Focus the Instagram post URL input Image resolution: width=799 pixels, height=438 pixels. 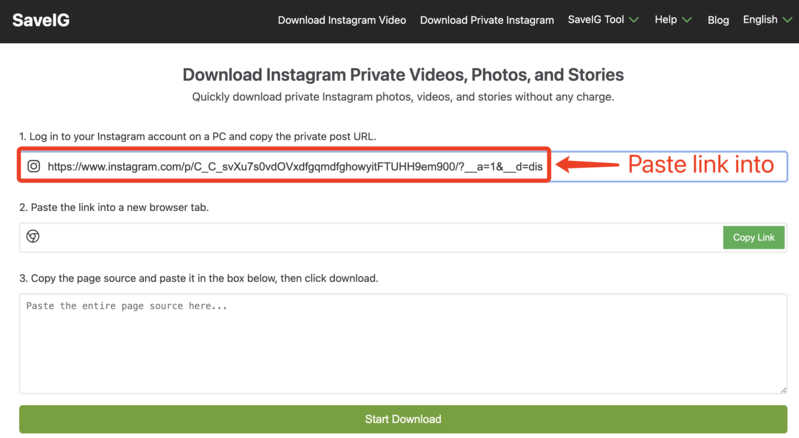[x=403, y=166]
